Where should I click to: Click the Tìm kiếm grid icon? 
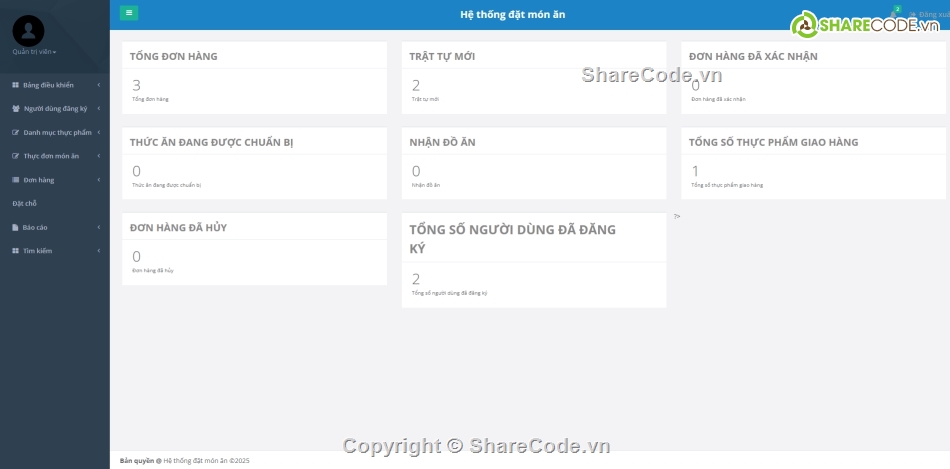click(15, 251)
